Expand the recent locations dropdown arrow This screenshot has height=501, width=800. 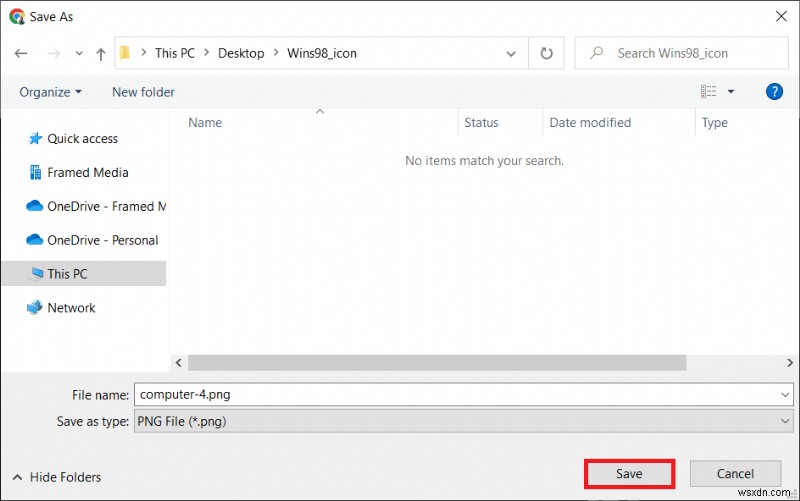79,53
